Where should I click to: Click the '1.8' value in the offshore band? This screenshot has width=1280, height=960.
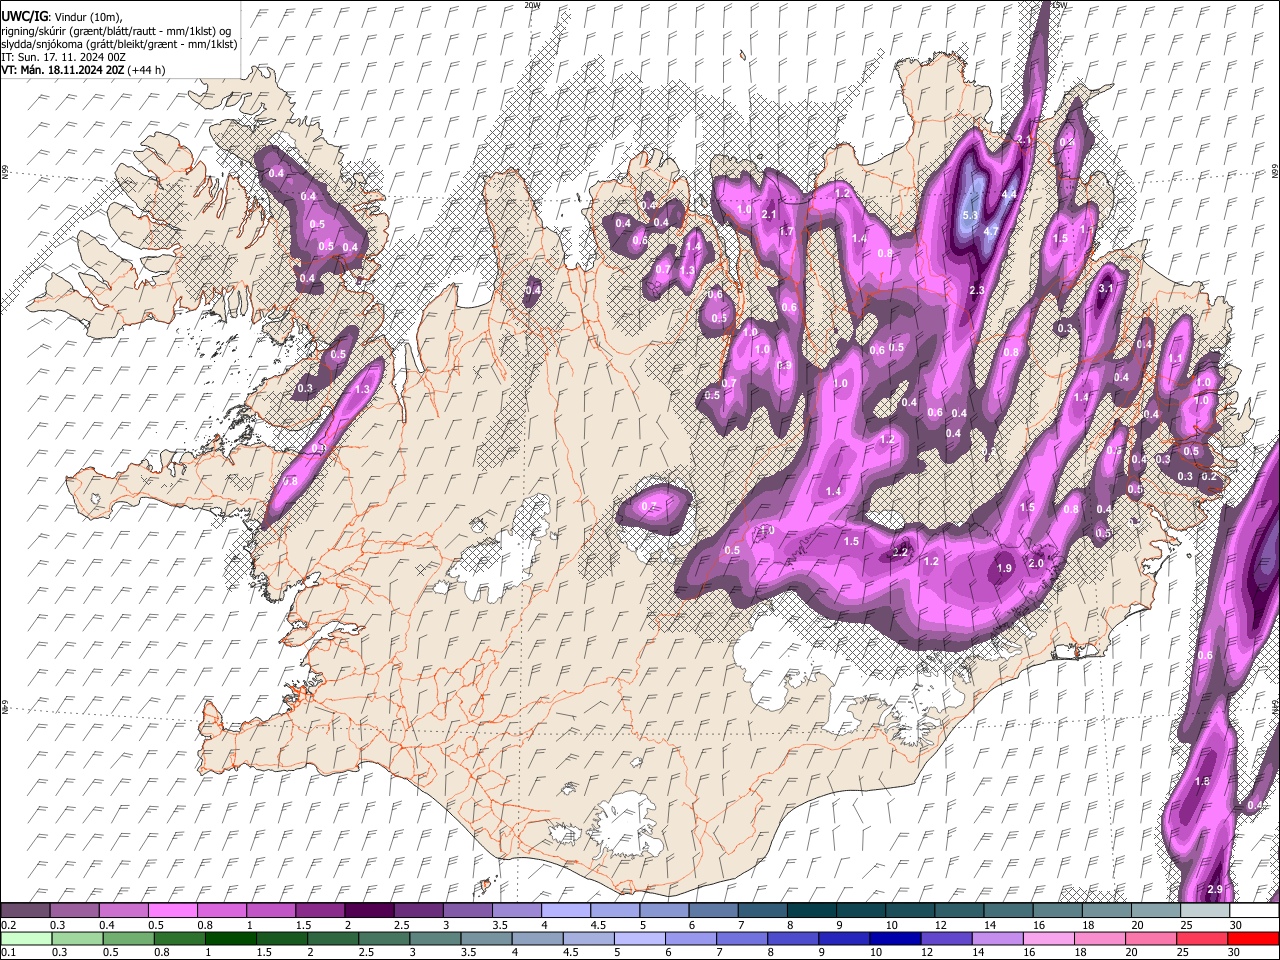pyautogui.click(x=1203, y=781)
